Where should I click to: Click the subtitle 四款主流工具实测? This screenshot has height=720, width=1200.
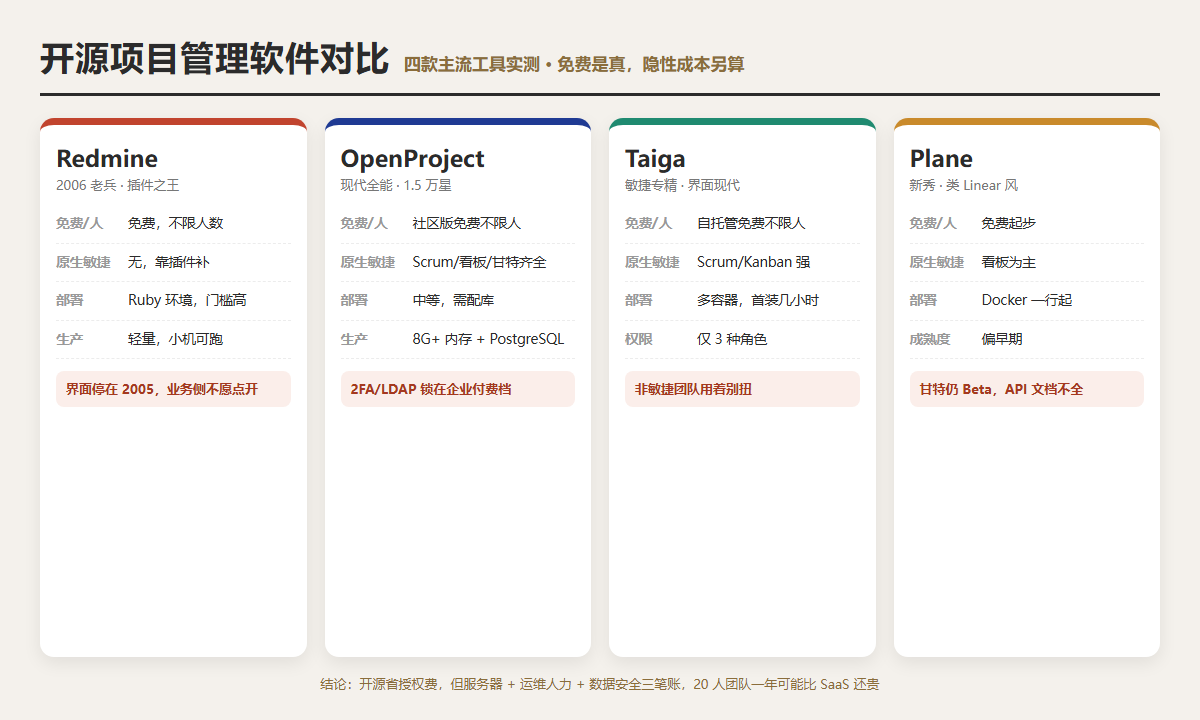[x=472, y=64]
